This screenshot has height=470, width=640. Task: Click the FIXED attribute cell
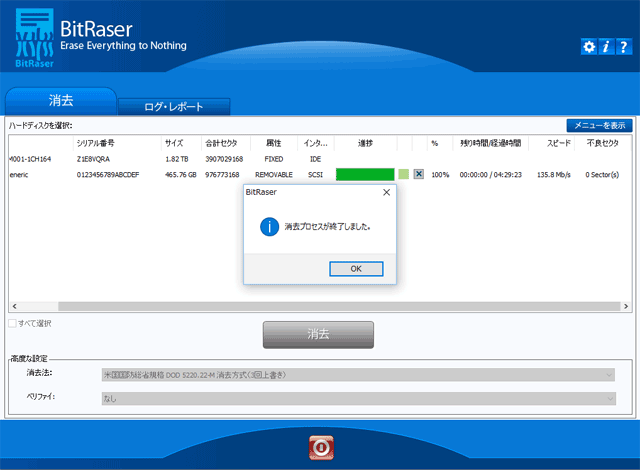tap(274, 159)
